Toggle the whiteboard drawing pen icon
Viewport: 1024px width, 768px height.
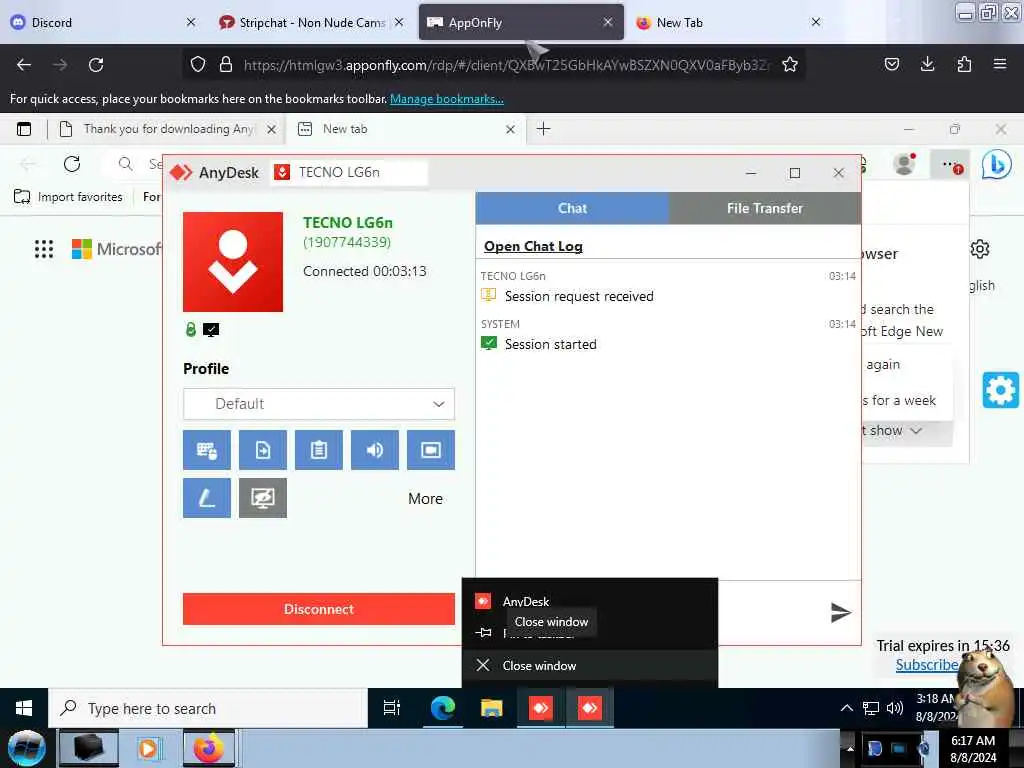[206, 498]
